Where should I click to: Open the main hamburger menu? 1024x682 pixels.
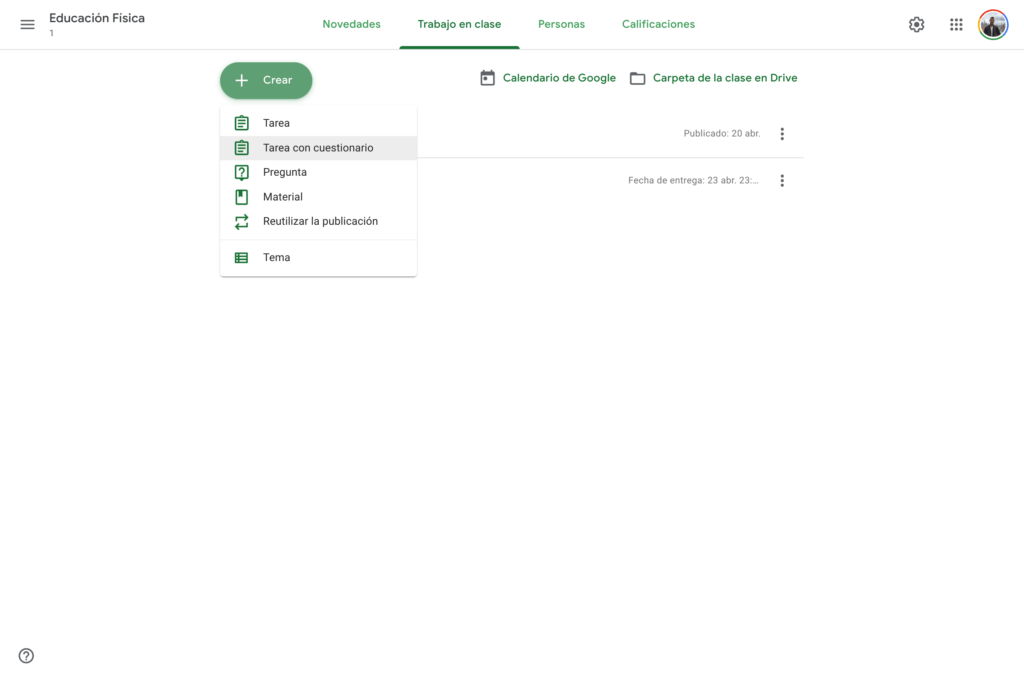[x=27, y=24]
